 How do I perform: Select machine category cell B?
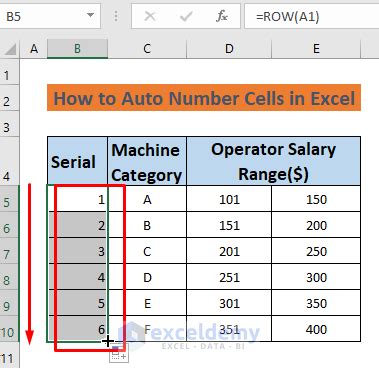pyautogui.click(x=147, y=225)
